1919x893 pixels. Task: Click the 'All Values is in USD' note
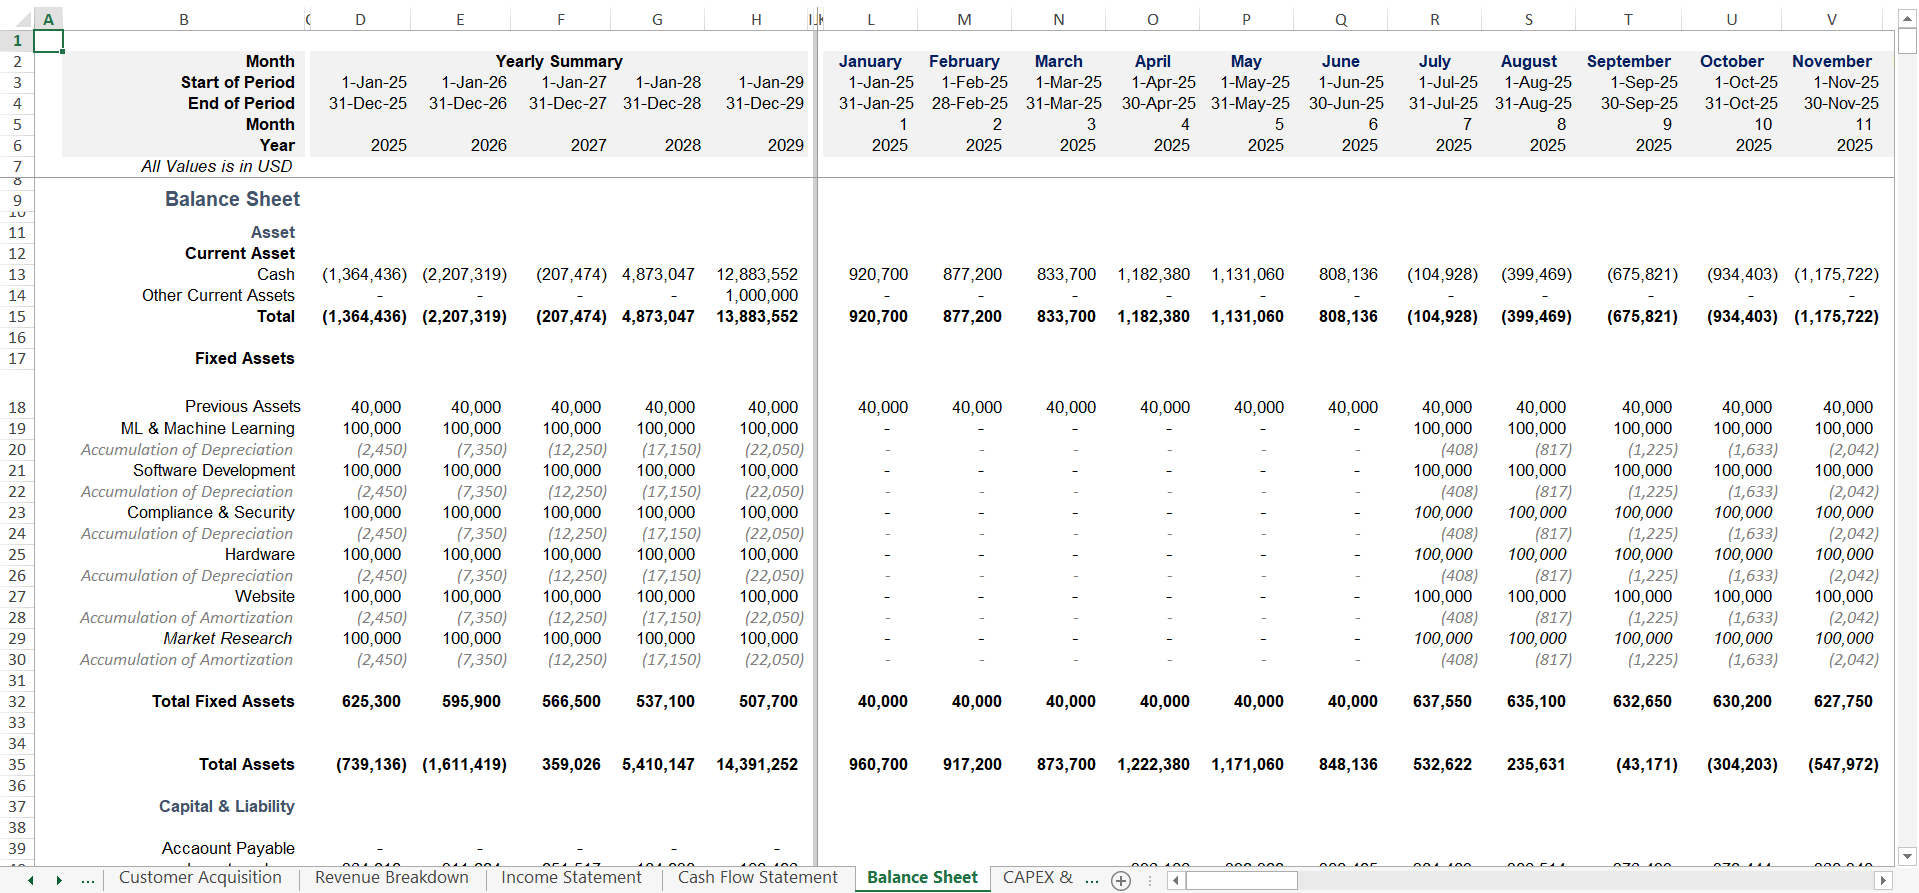click(217, 167)
